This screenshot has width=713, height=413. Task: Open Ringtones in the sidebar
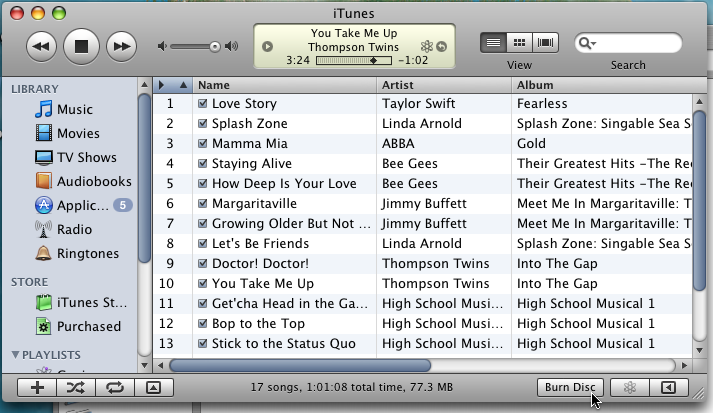pyautogui.click(x=77, y=253)
